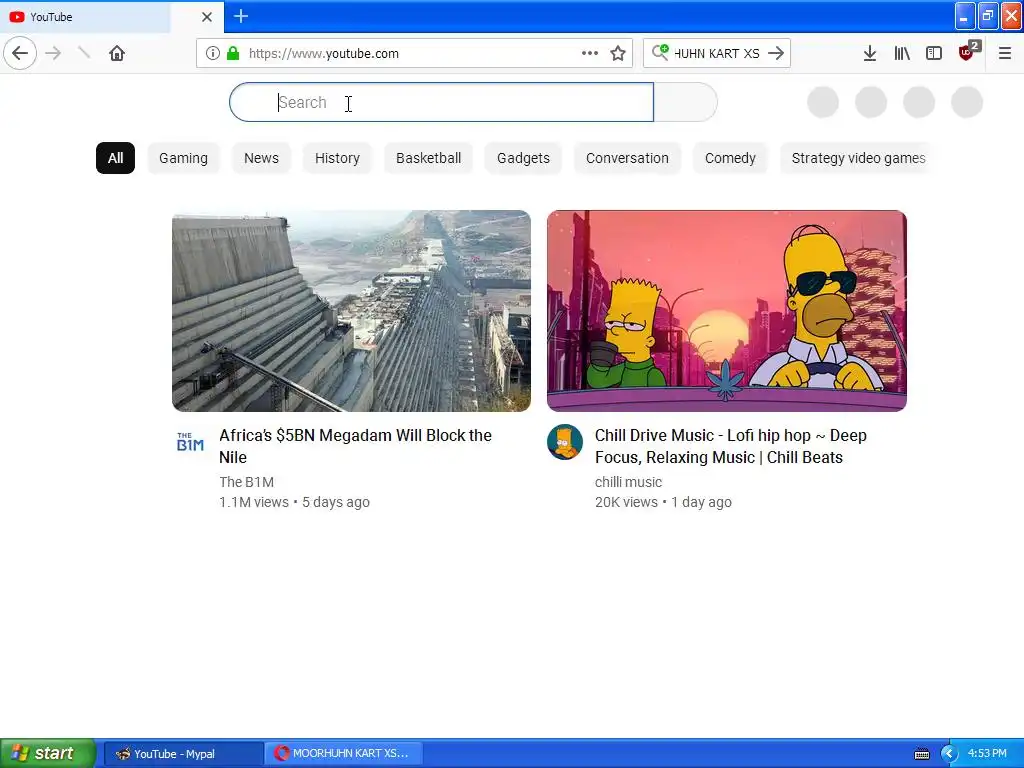1024x768 pixels.
Task: Click the URL address bar text
Action: pos(323,54)
